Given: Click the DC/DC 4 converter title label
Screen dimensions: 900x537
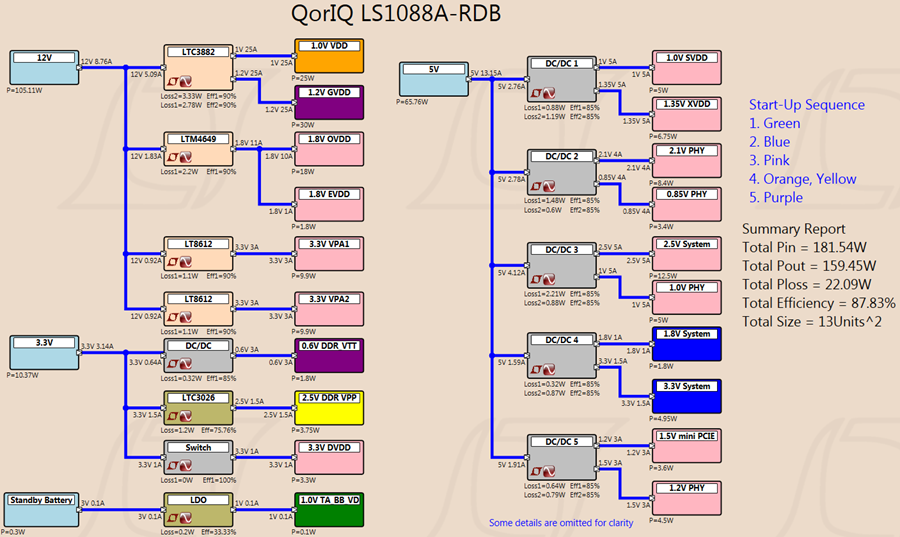Looking at the screenshot, I should (x=562, y=340).
